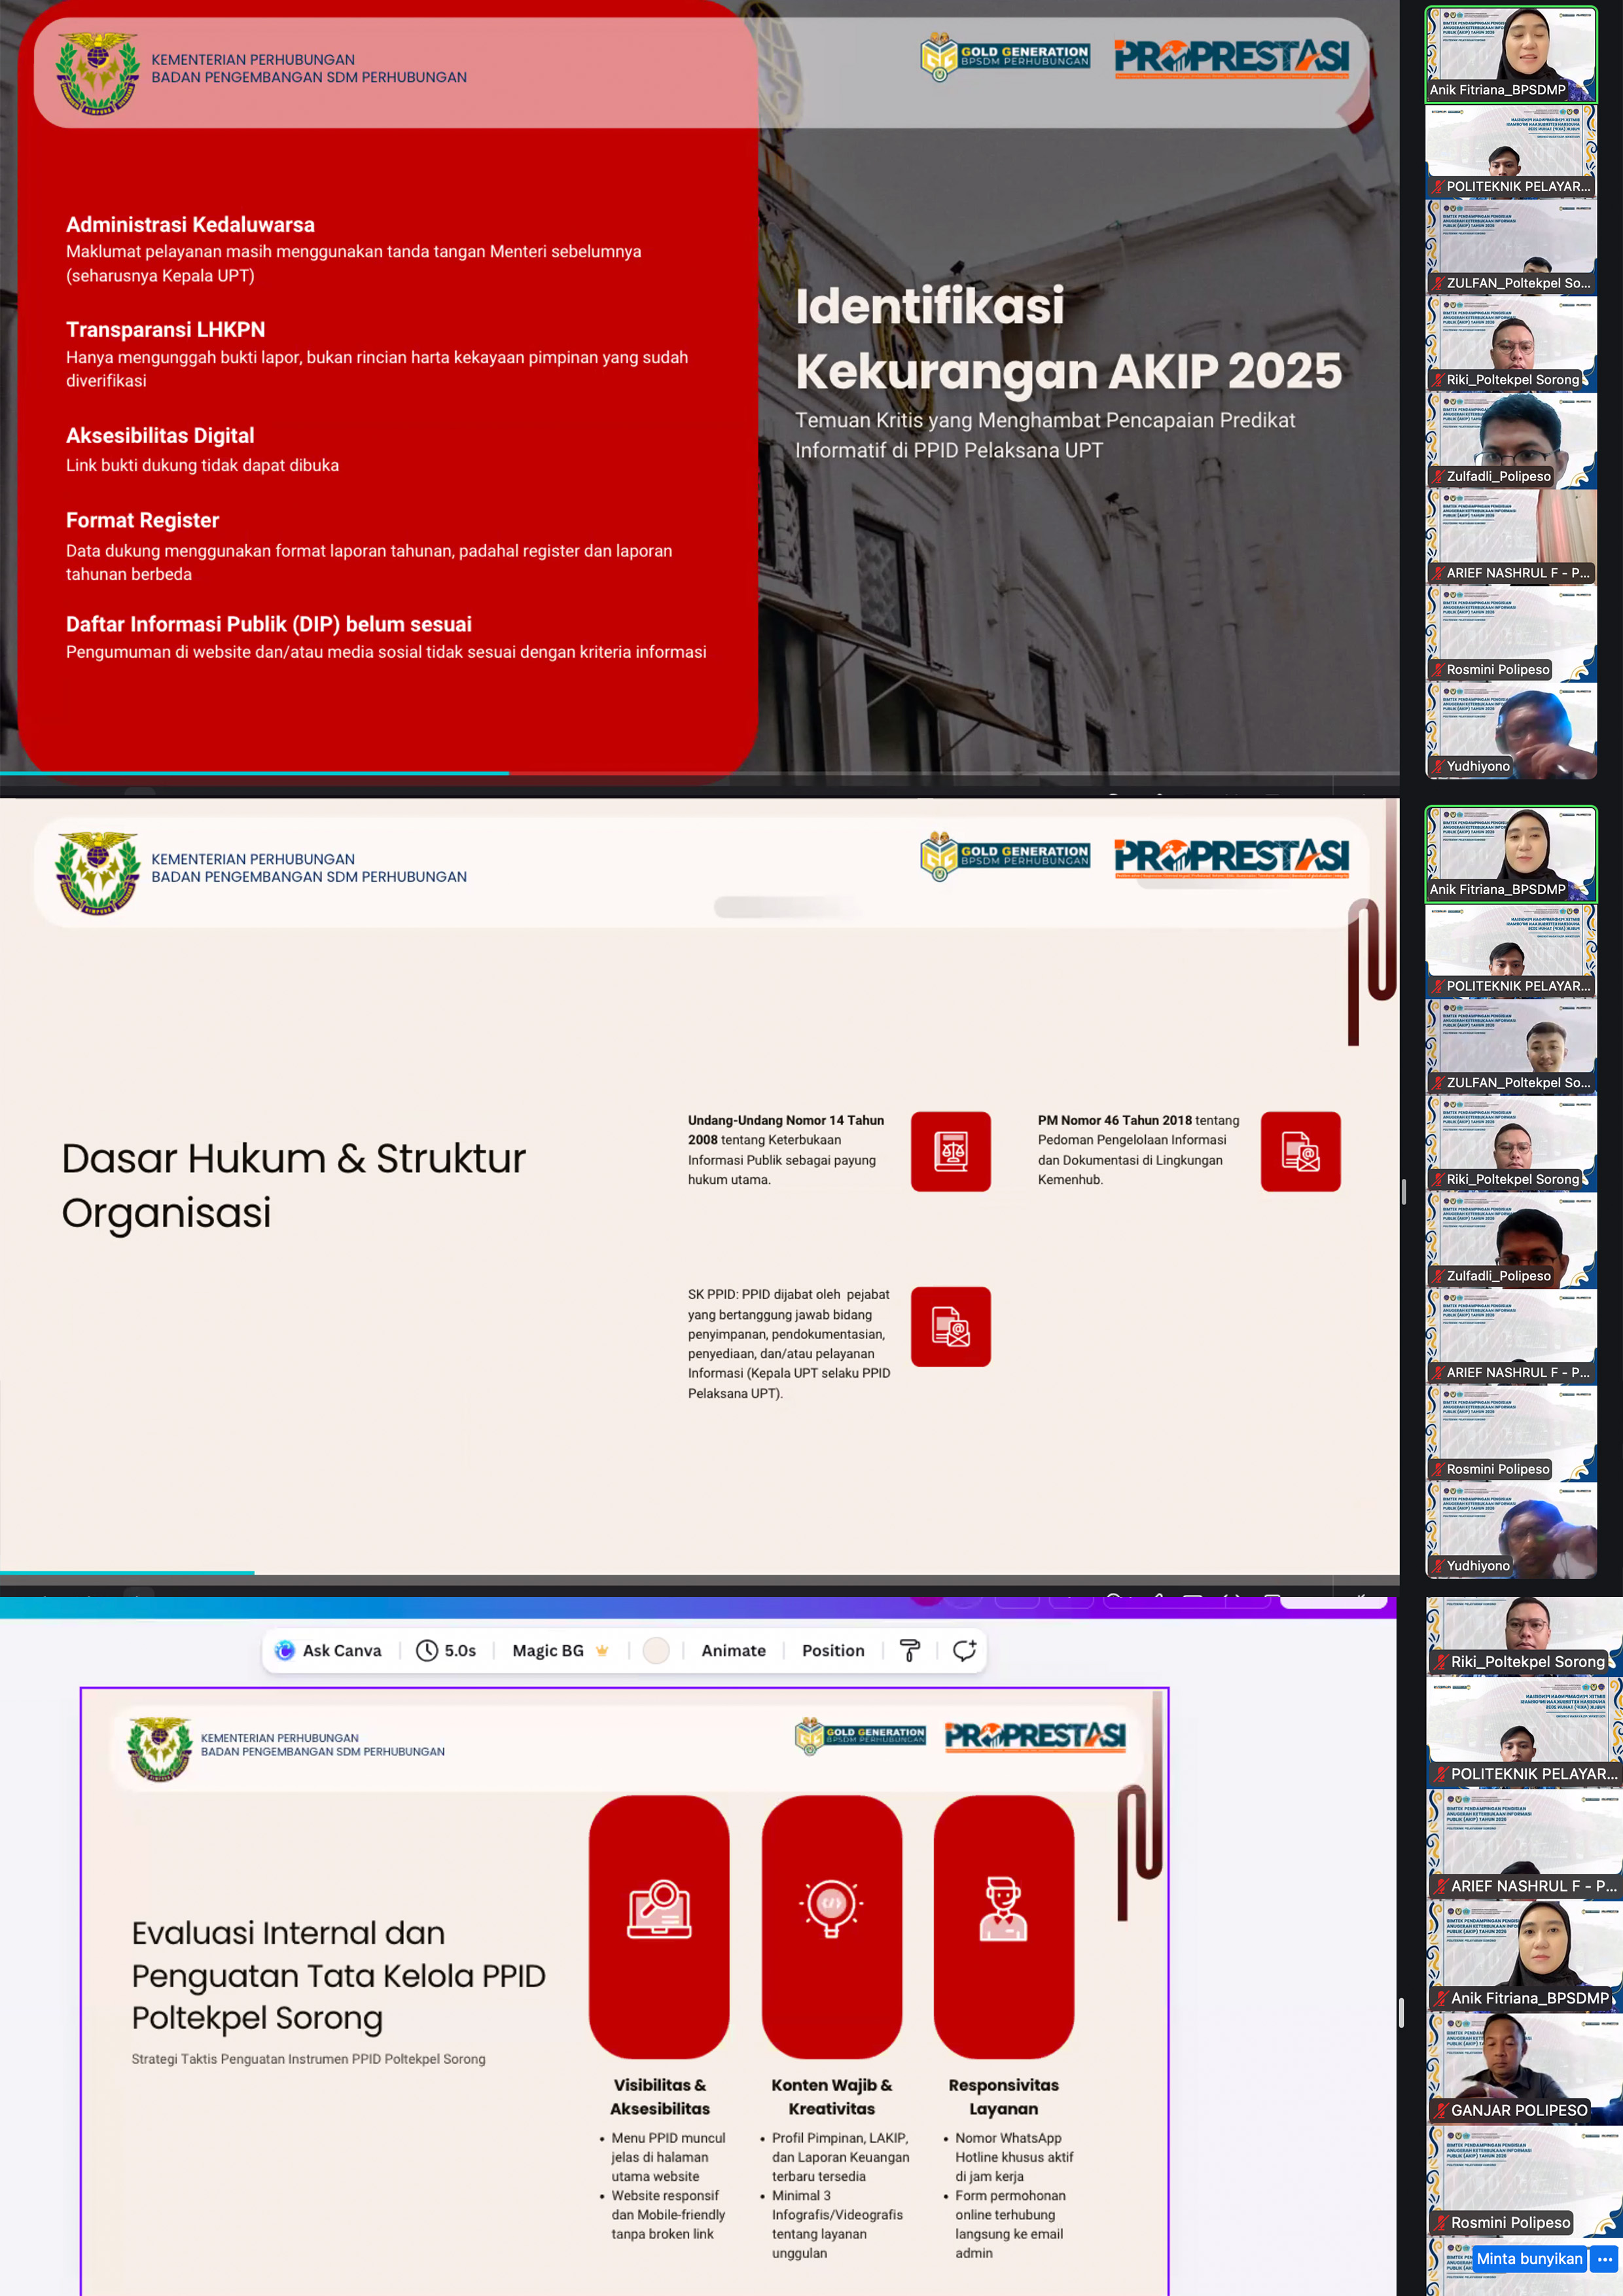Viewport: 1623px width, 2296px height.
Task: Click the add comment speech bubble icon
Action: point(964,1650)
